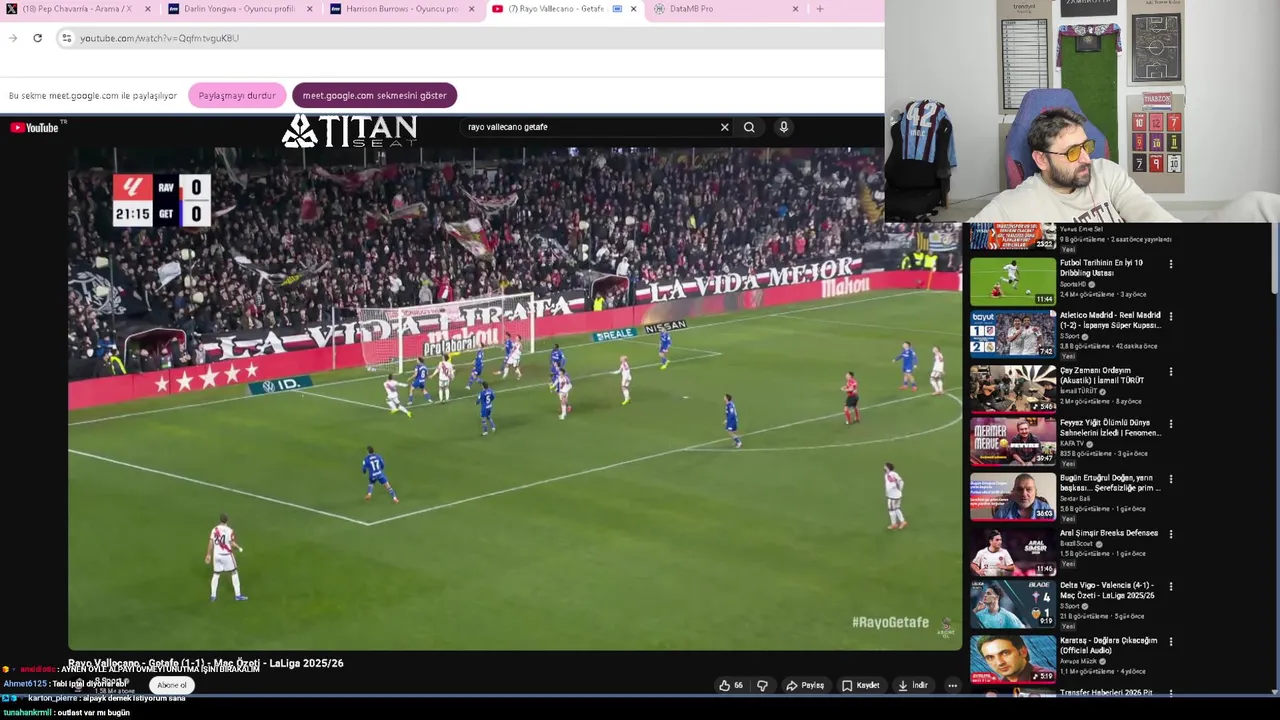Click the İndir download button

tap(913, 685)
